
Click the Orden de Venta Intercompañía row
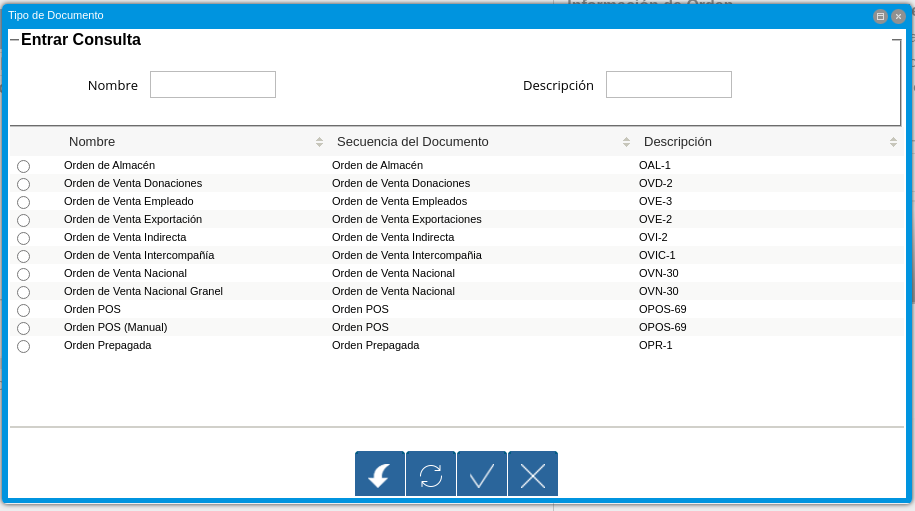[139, 255]
